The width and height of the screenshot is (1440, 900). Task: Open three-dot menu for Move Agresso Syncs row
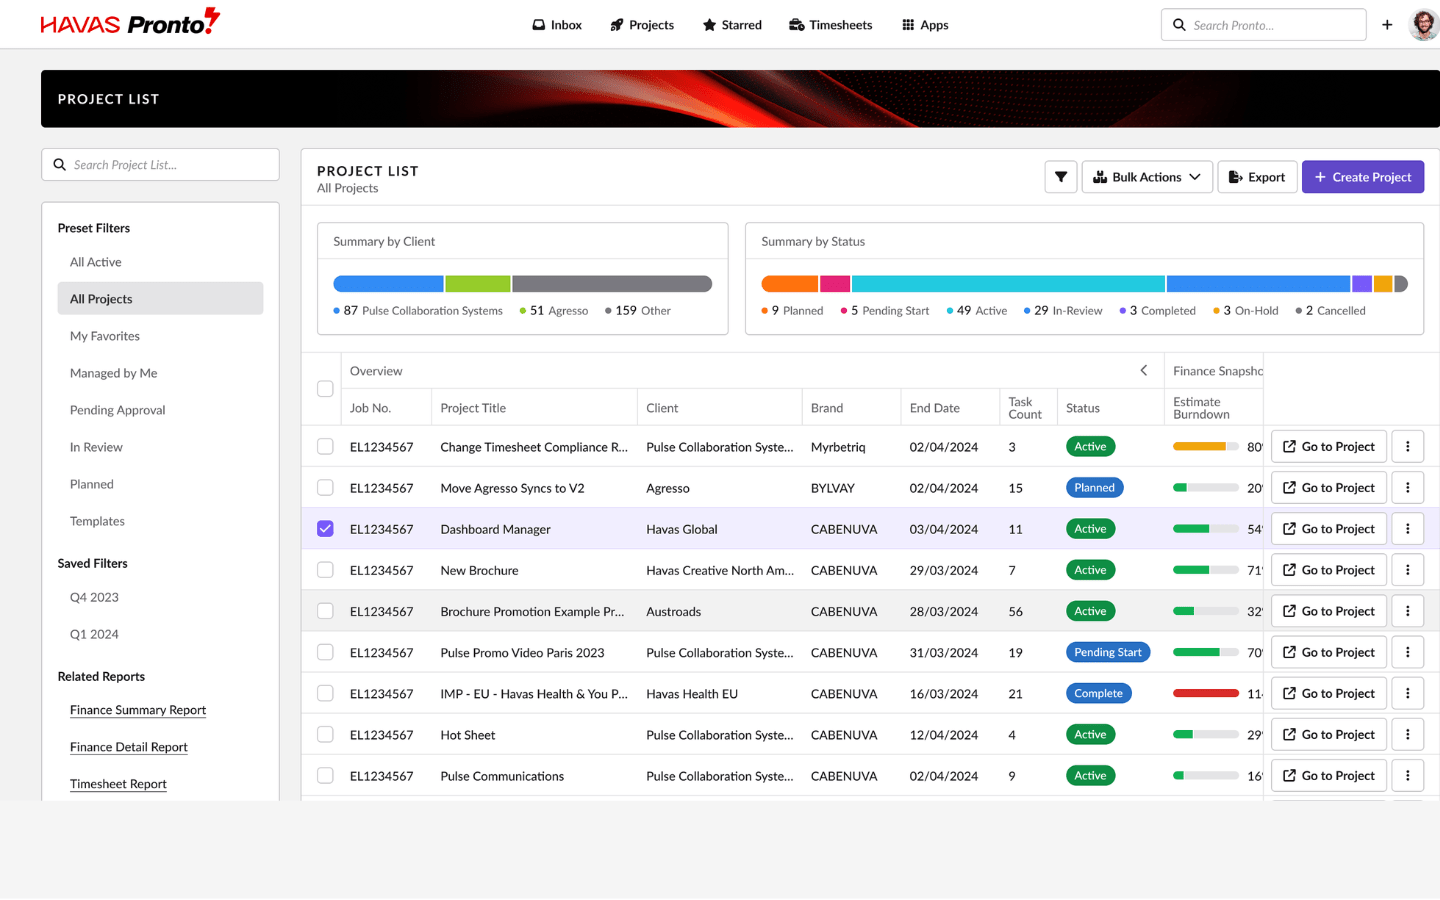pos(1407,488)
